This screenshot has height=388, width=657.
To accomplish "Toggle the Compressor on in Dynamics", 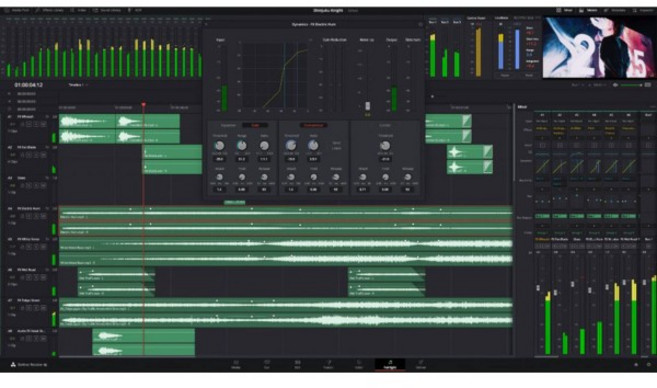I will [x=313, y=125].
